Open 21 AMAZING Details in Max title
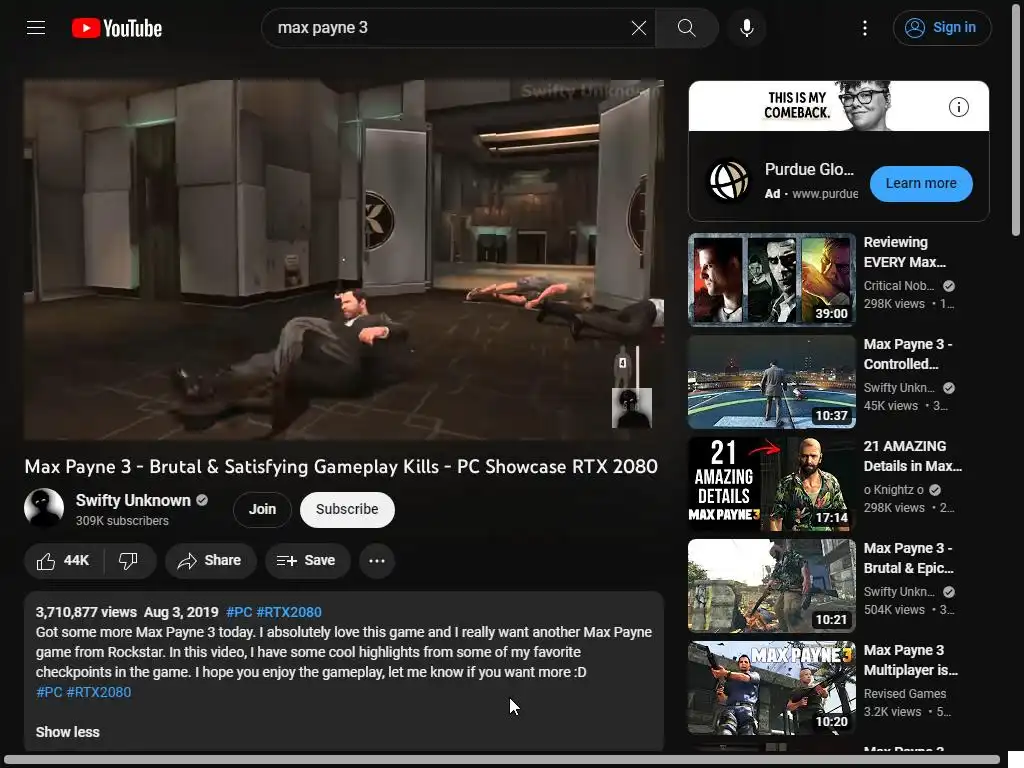The width and height of the screenshot is (1024, 768). [912, 456]
